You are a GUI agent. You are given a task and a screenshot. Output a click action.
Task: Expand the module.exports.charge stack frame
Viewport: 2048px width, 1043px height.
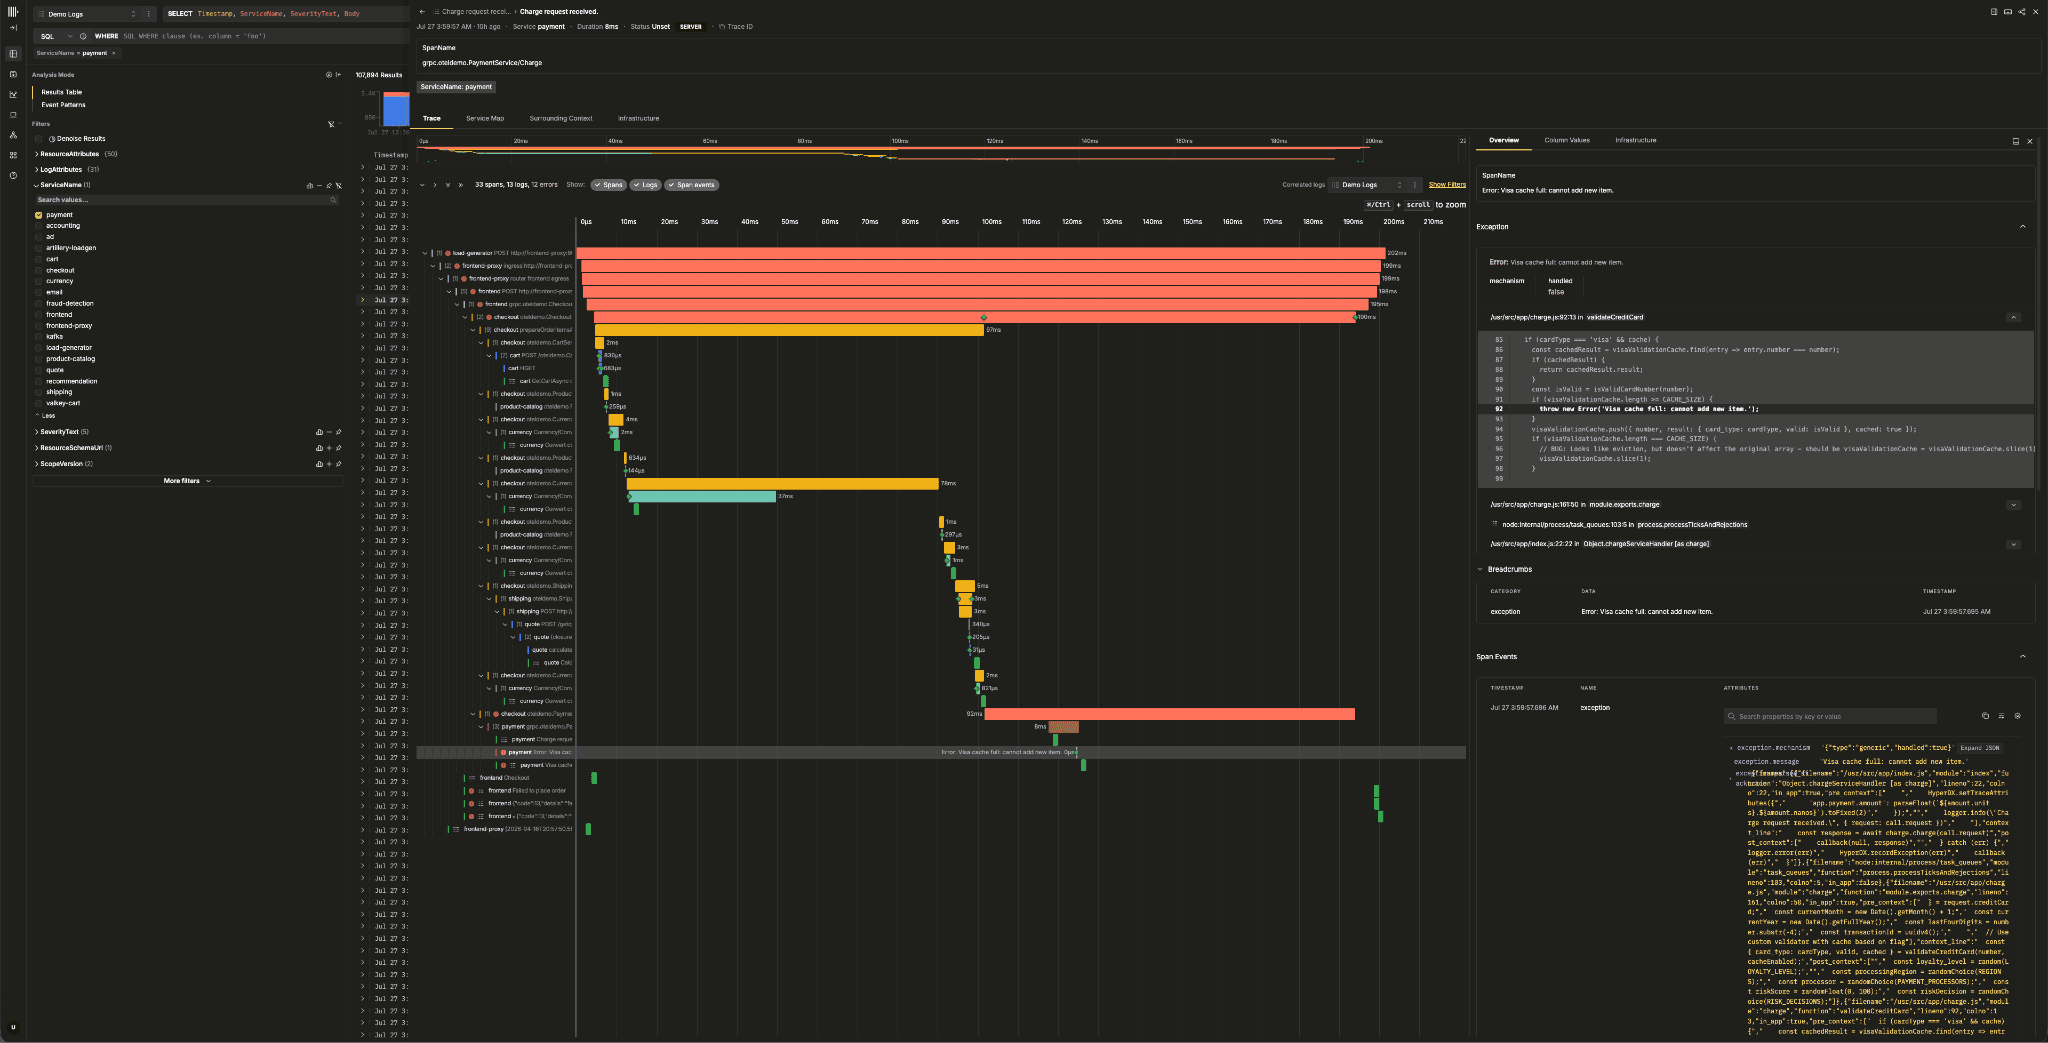point(2014,505)
